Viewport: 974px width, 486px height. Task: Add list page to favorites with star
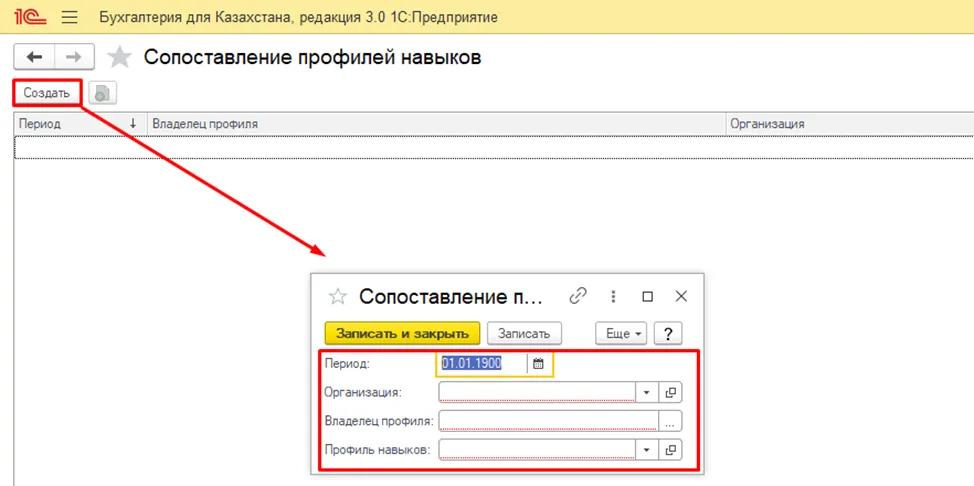(119, 58)
